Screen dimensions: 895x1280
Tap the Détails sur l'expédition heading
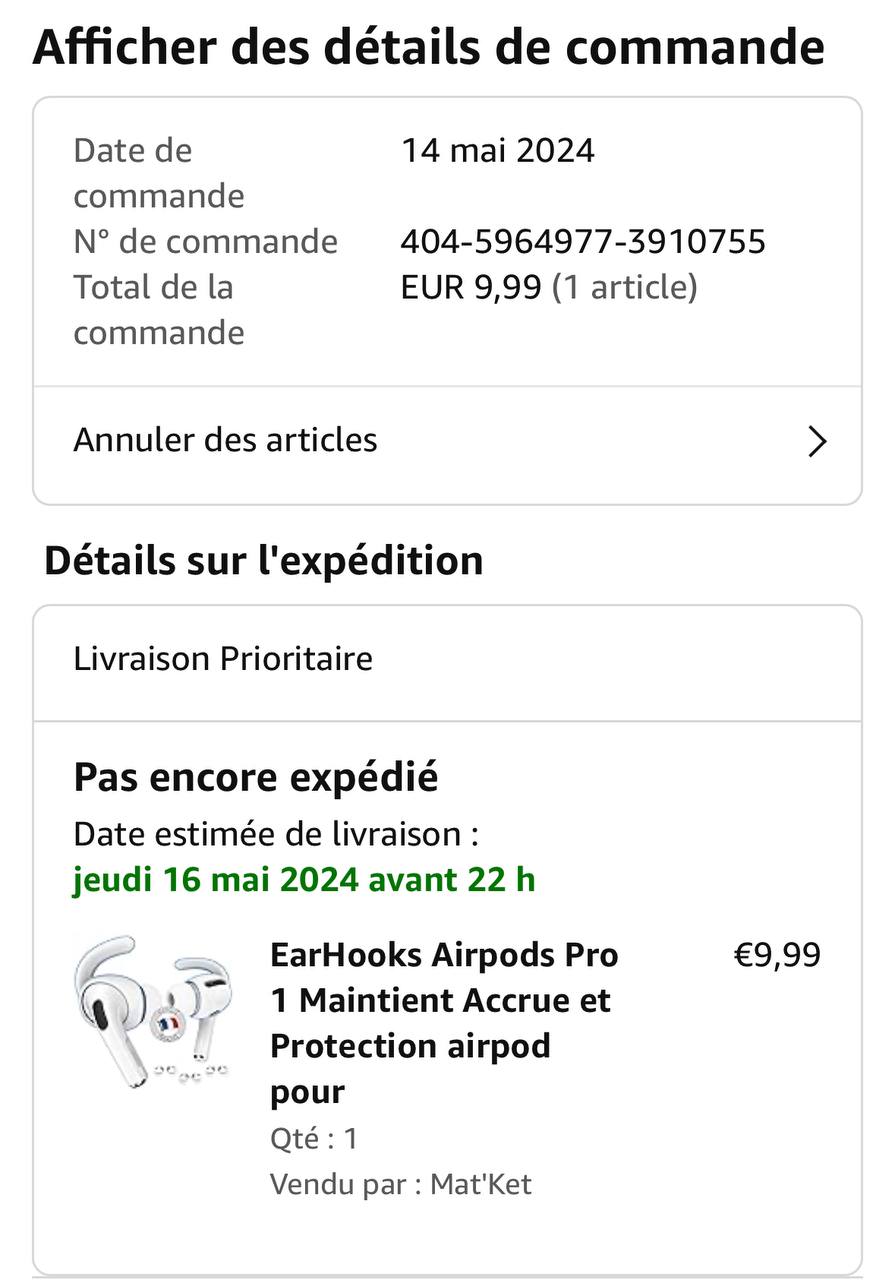click(264, 560)
